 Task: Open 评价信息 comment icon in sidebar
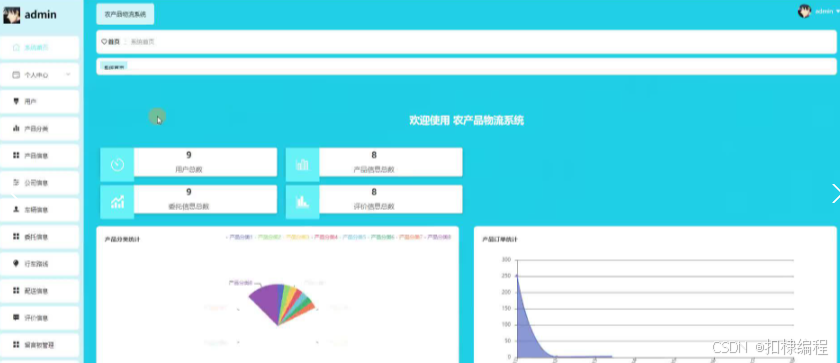pyautogui.click(x=16, y=317)
